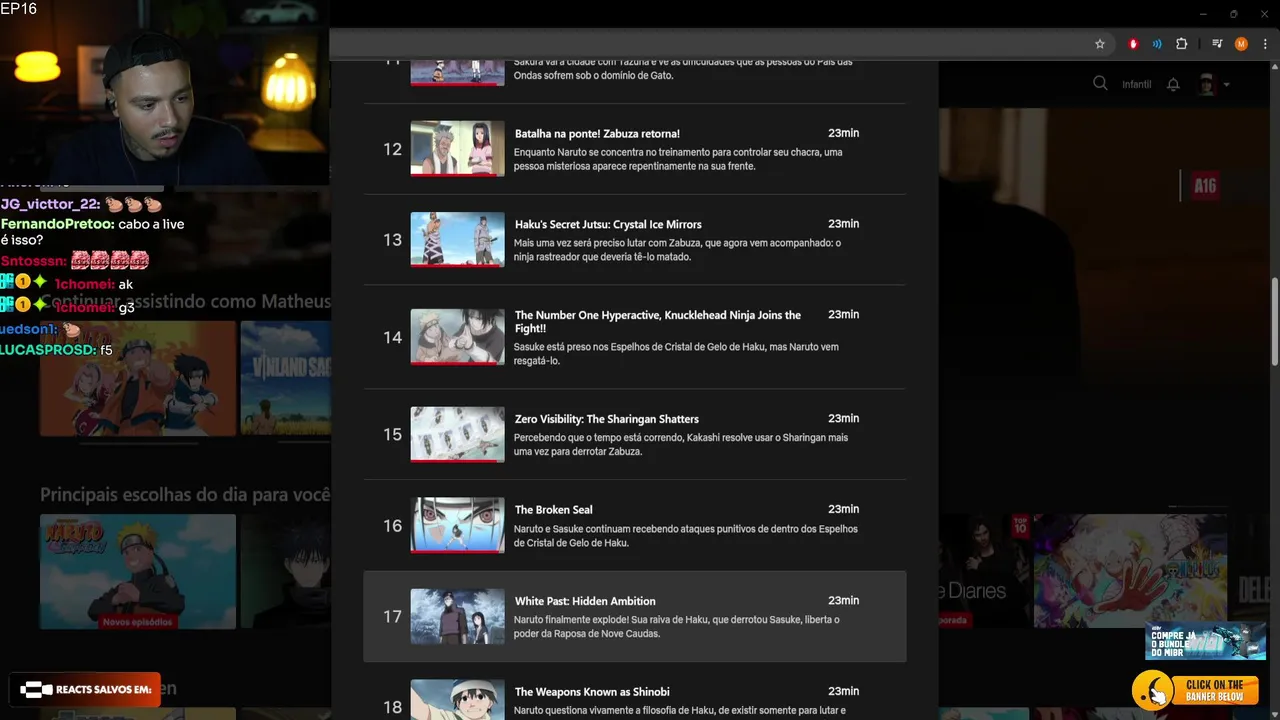1280x720 pixels.
Task: Click the A16 age rating badge
Action: pos(1205,186)
